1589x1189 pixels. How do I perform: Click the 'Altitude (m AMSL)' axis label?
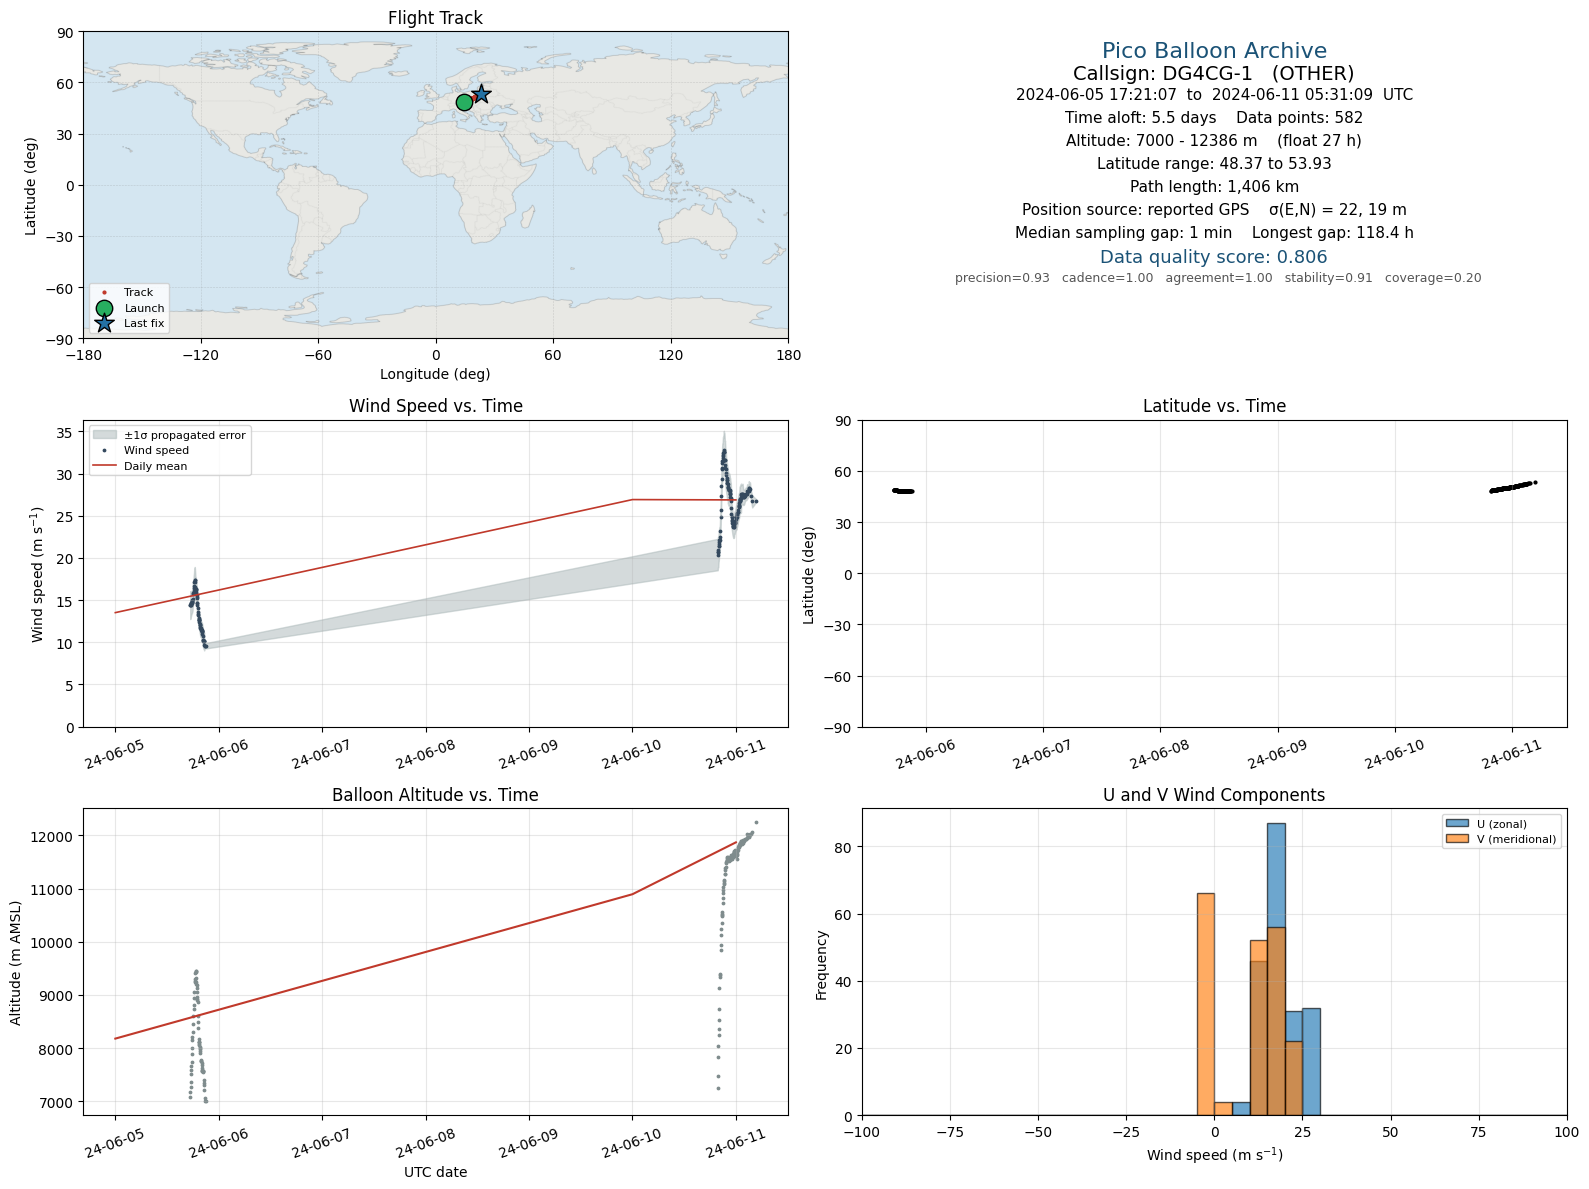coord(16,962)
